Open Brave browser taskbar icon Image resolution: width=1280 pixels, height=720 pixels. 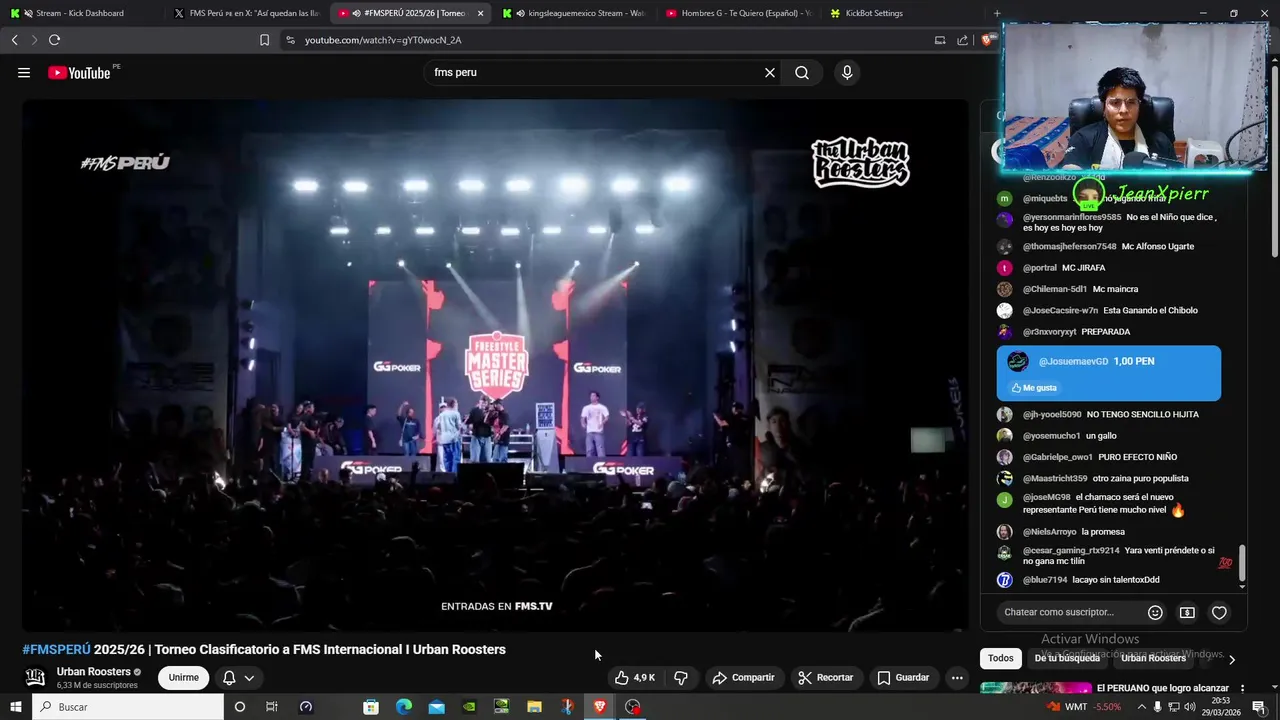(599, 707)
